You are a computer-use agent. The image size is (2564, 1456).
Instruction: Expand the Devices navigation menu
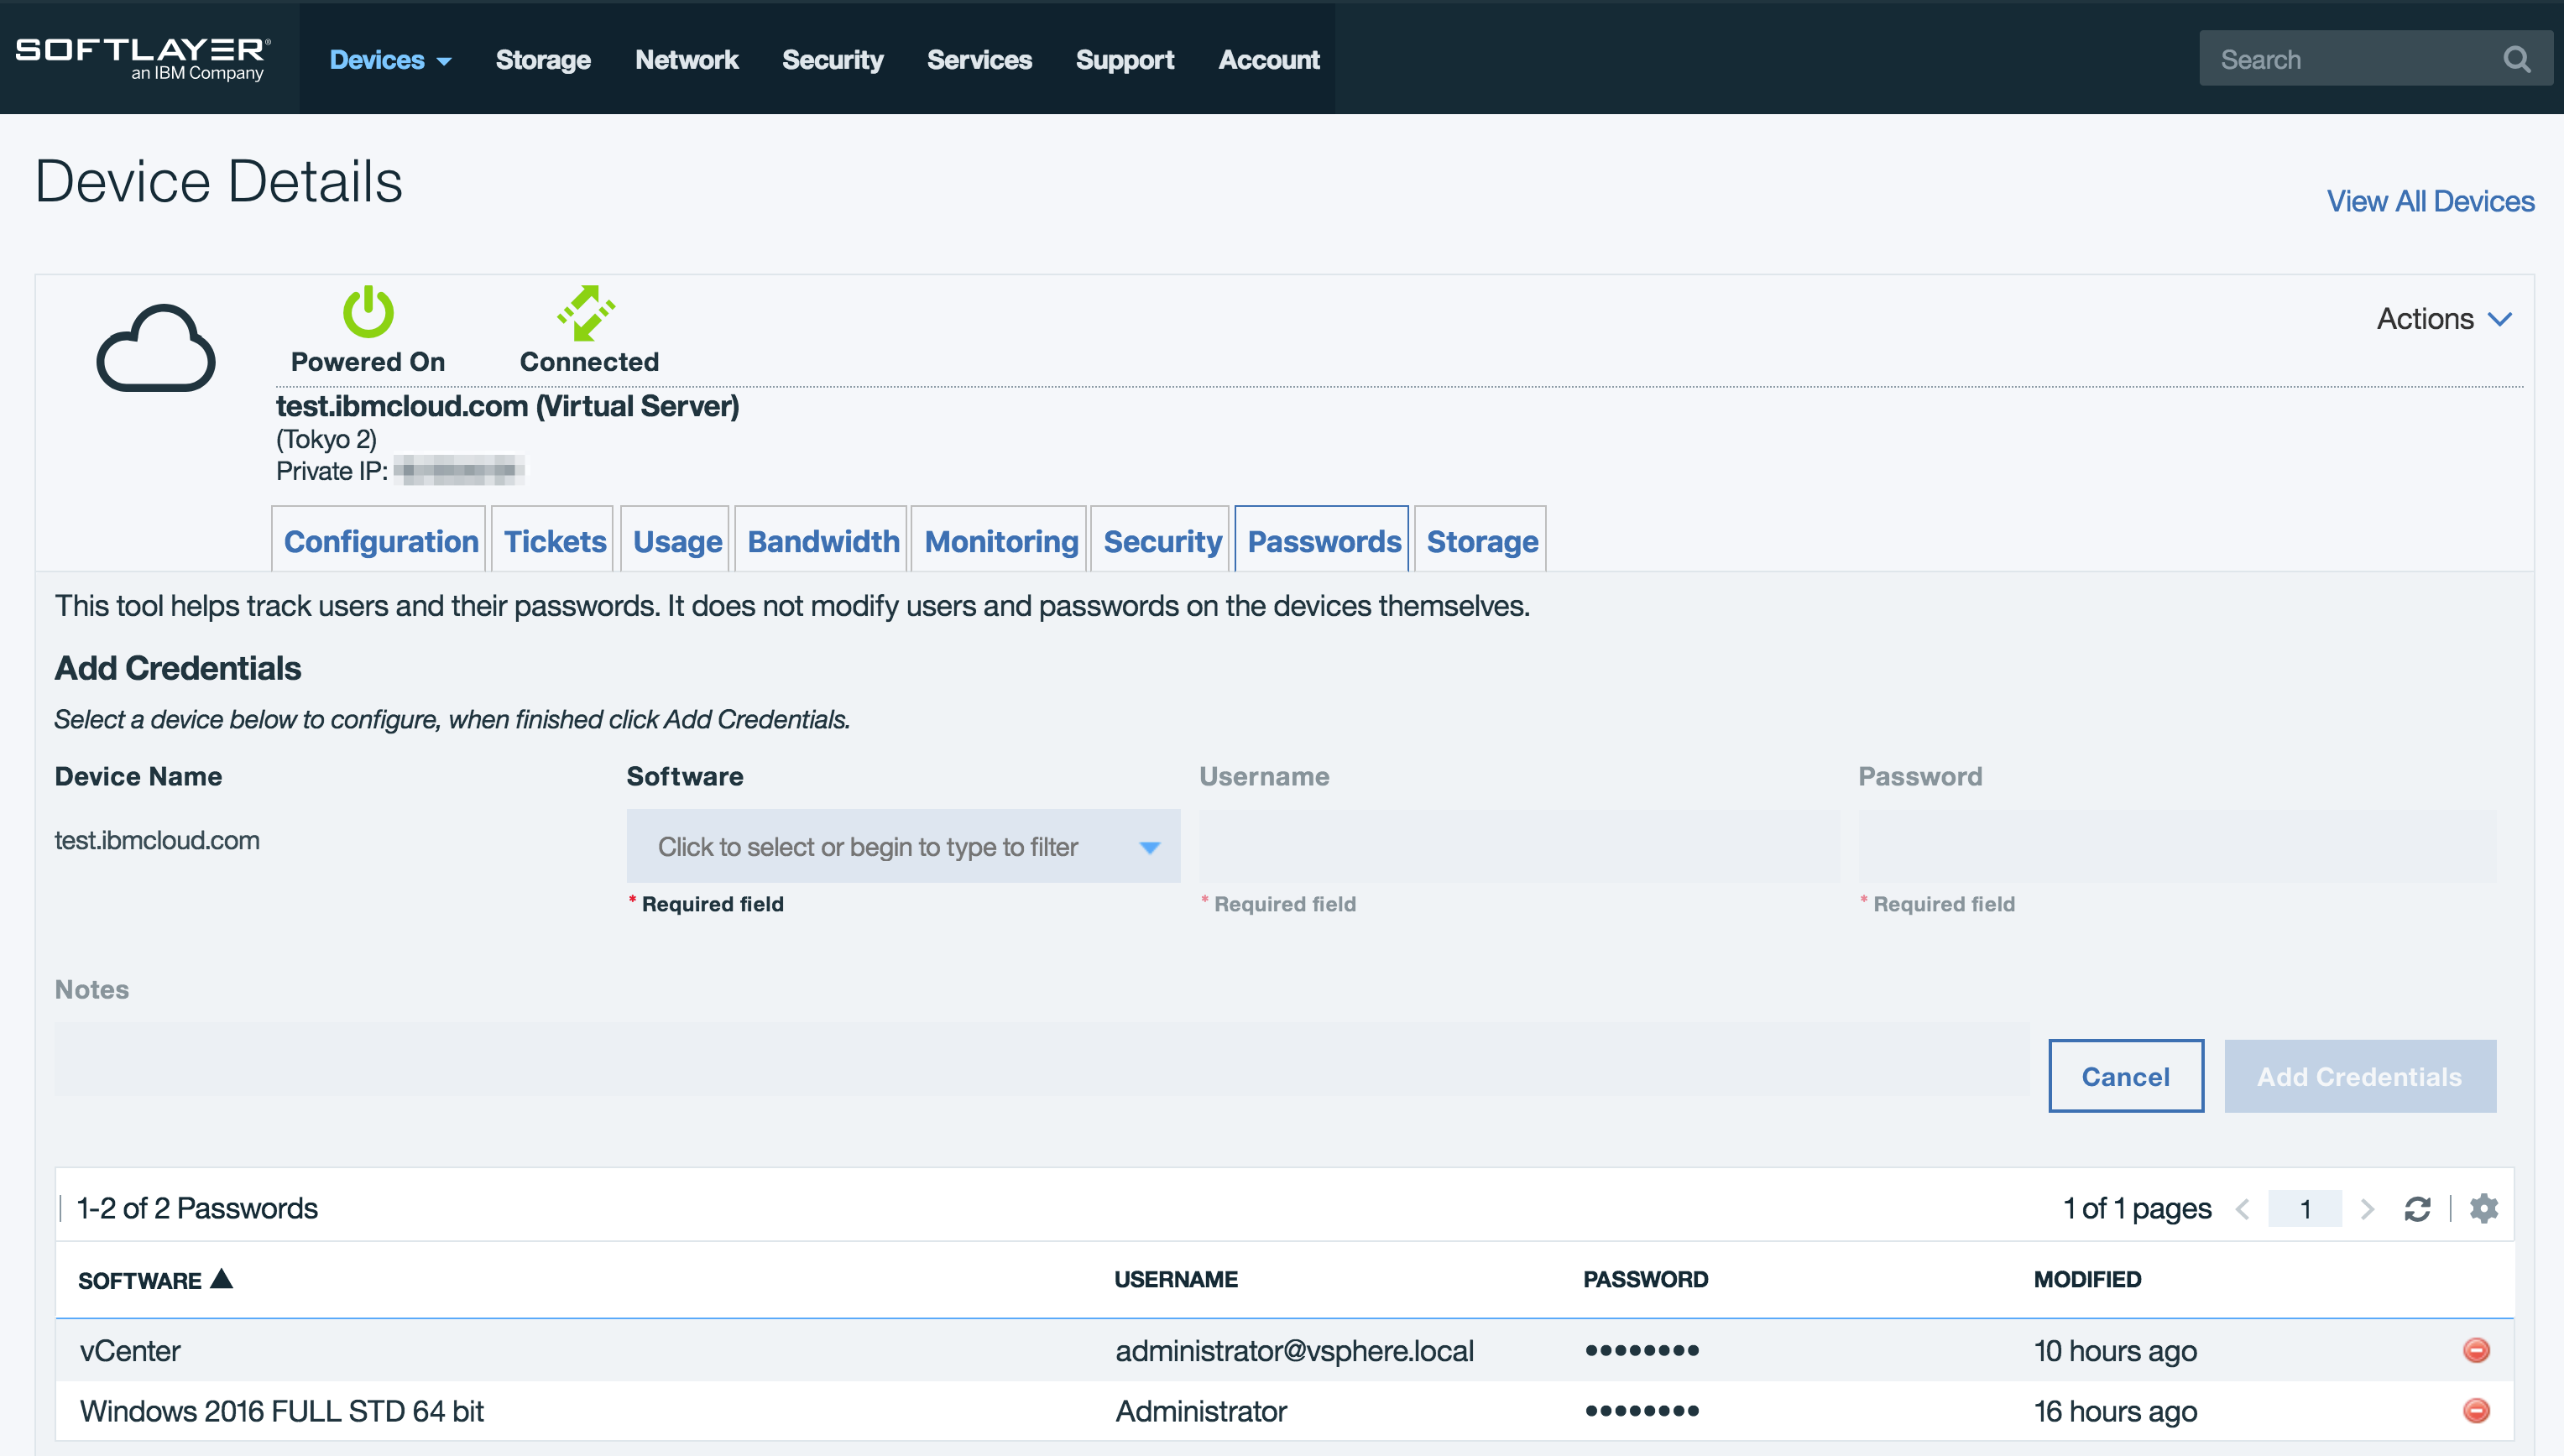pos(390,60)
